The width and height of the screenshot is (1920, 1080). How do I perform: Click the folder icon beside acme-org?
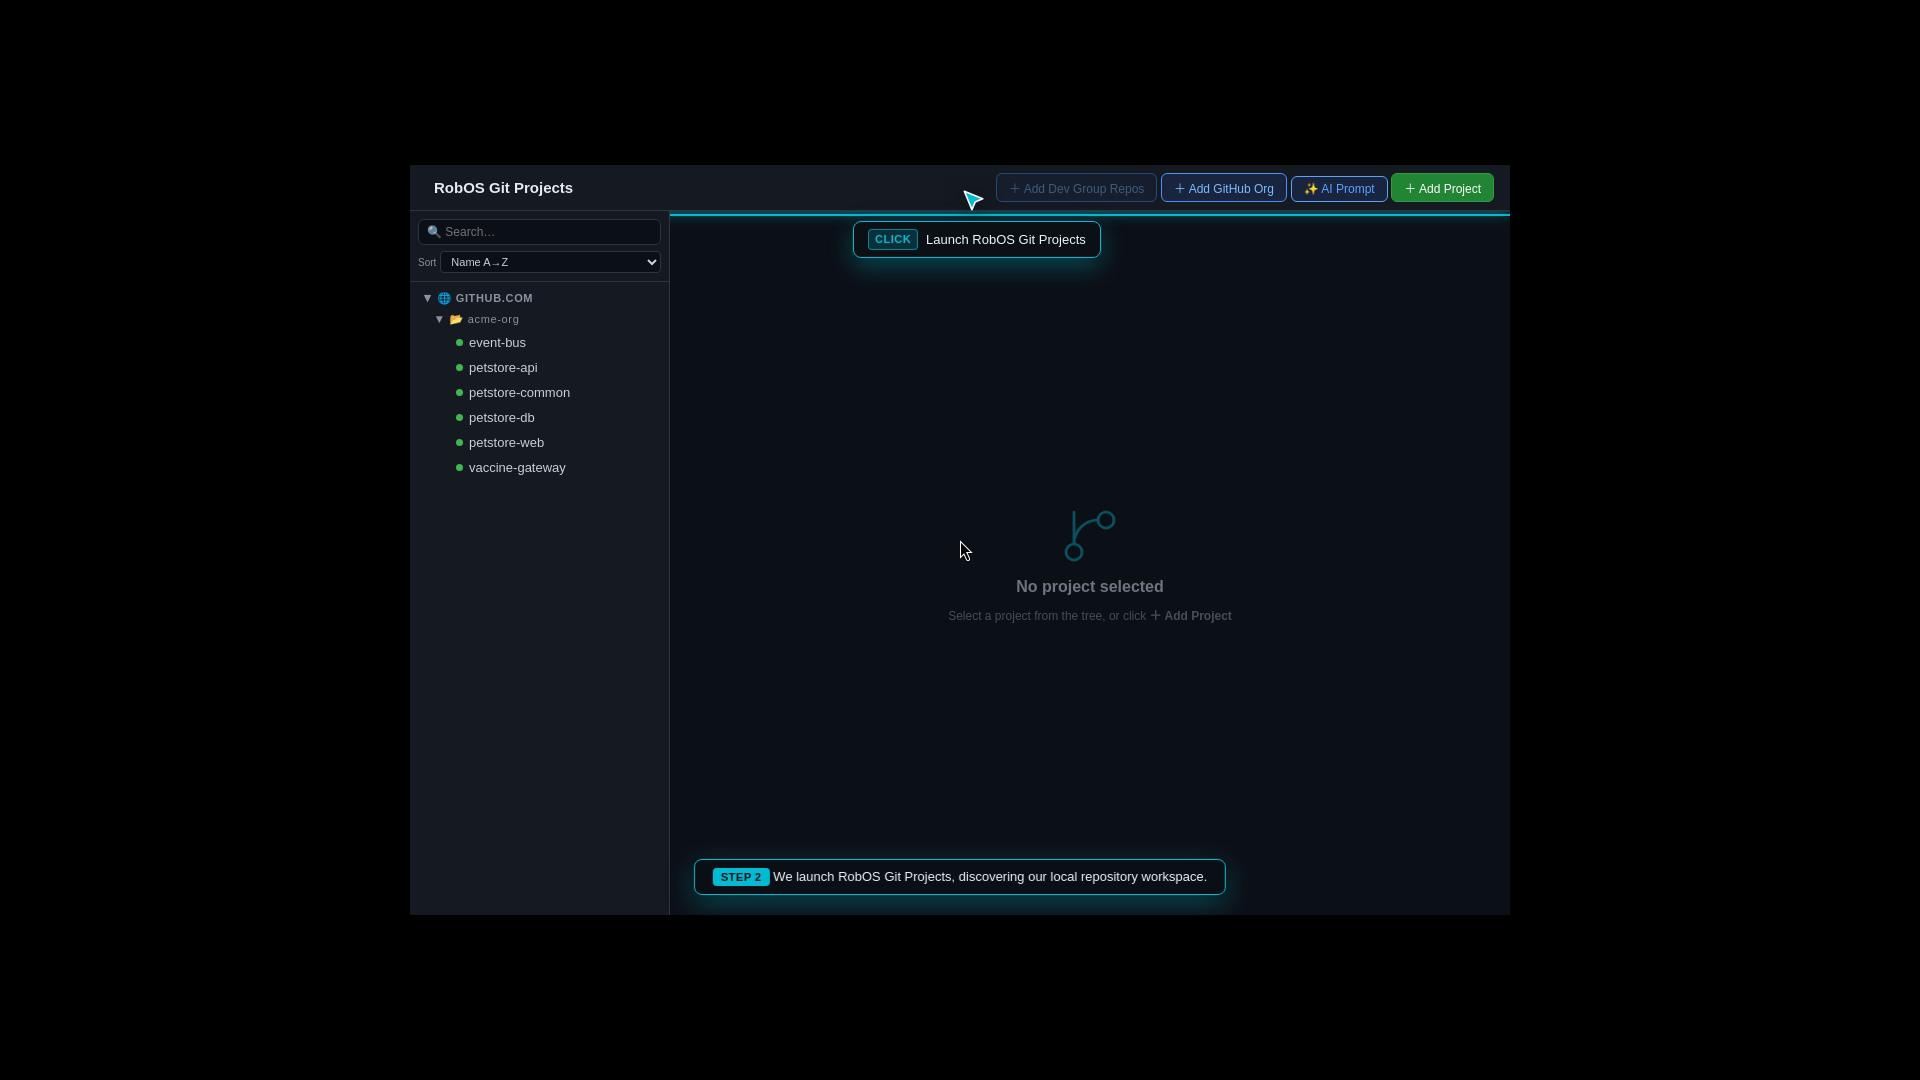[456, 319]
